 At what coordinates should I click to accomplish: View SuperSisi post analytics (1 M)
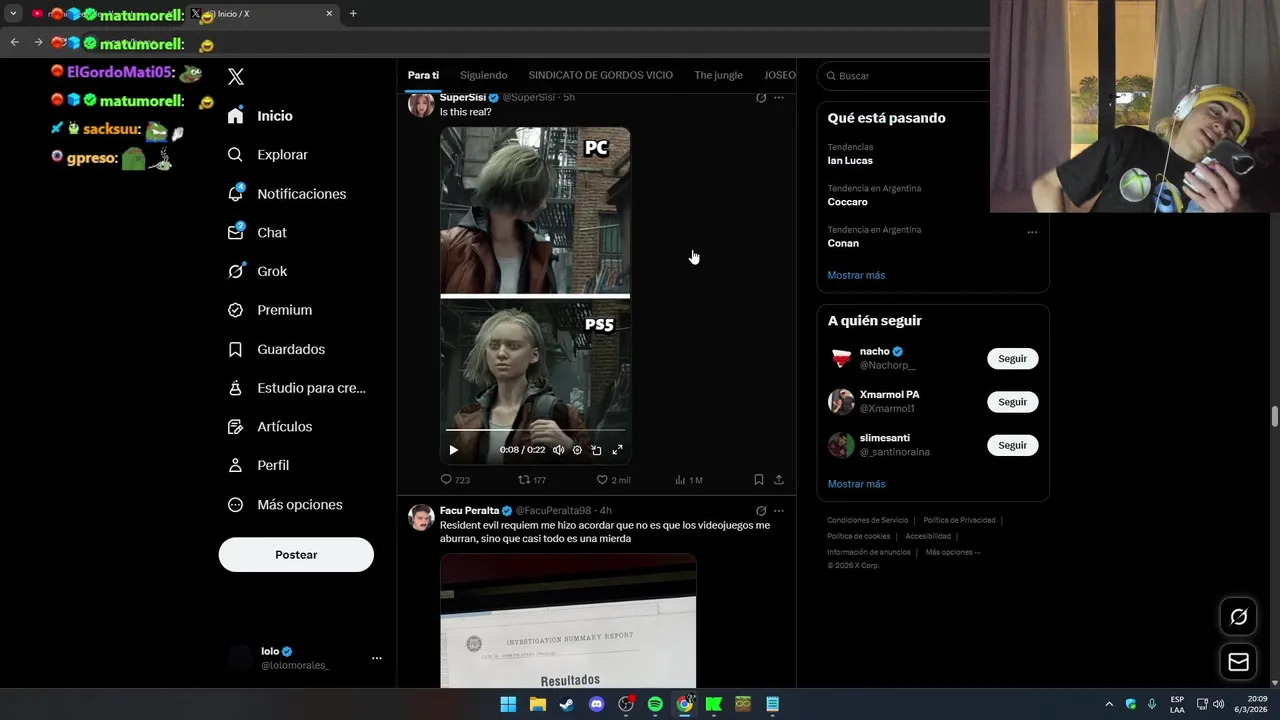tap(688, 480)
